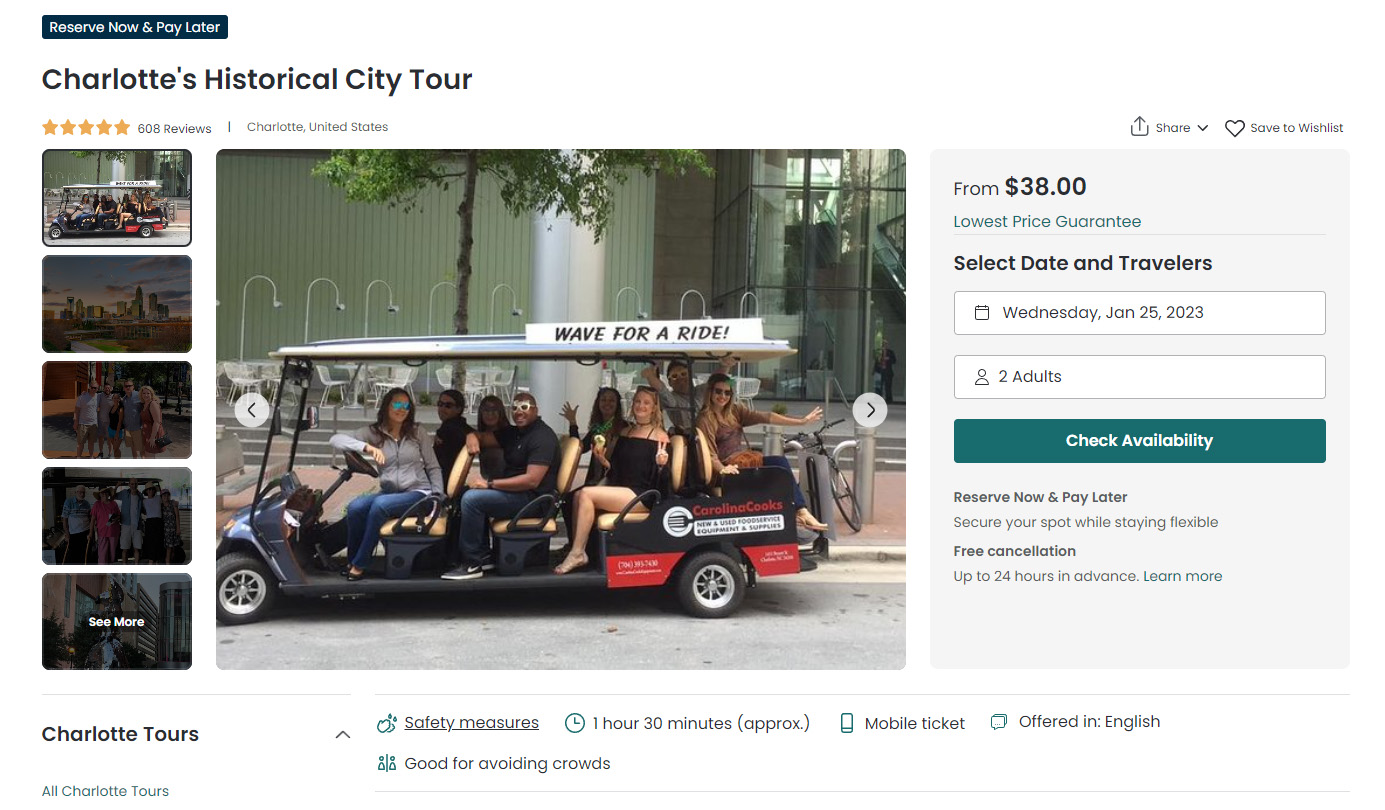The image size is (1385, 810).
Task: Click the traveler person icon
Action: click(x=981, y=376)
